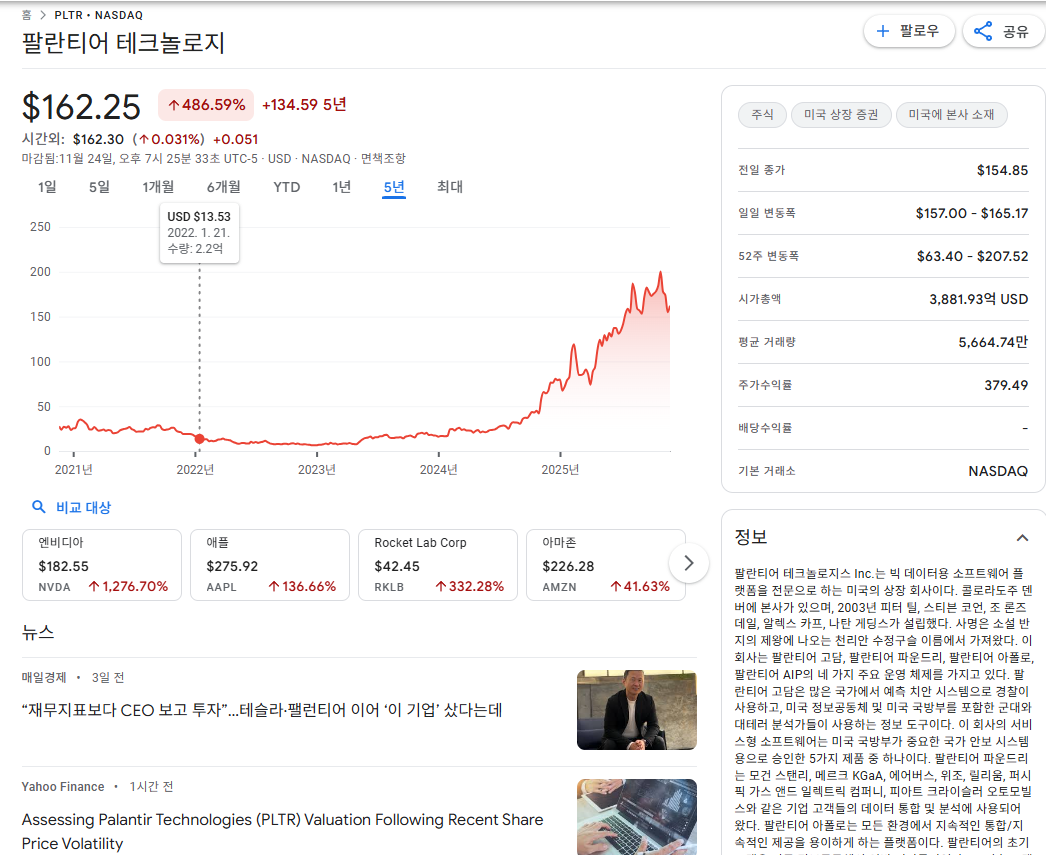Click the 미국 상장 증권 chip
The height and width of the screenshot is (855, 1046).
coord(841,115)
